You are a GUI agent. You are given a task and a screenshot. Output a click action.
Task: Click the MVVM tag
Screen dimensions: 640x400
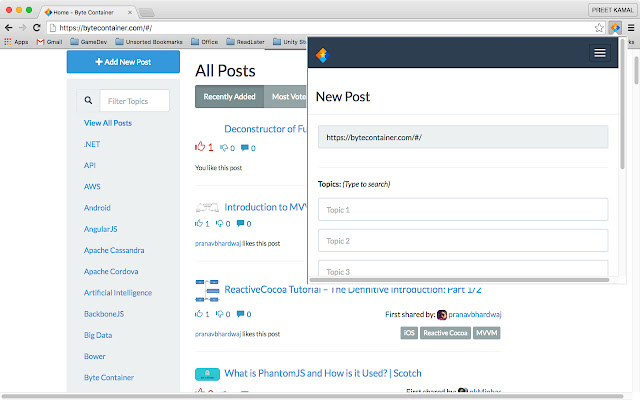click(487, 333)
